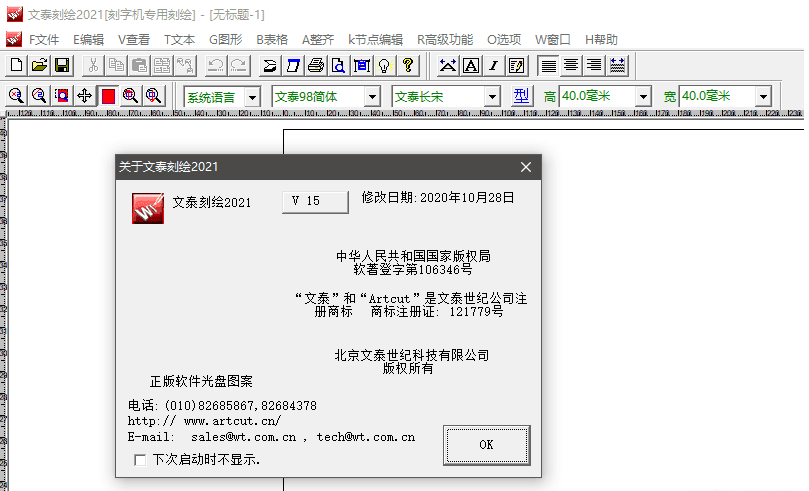This screenshot has height=491, width=809.
Task: Click the scanner image input icon
Action: (x=270, y=66)
